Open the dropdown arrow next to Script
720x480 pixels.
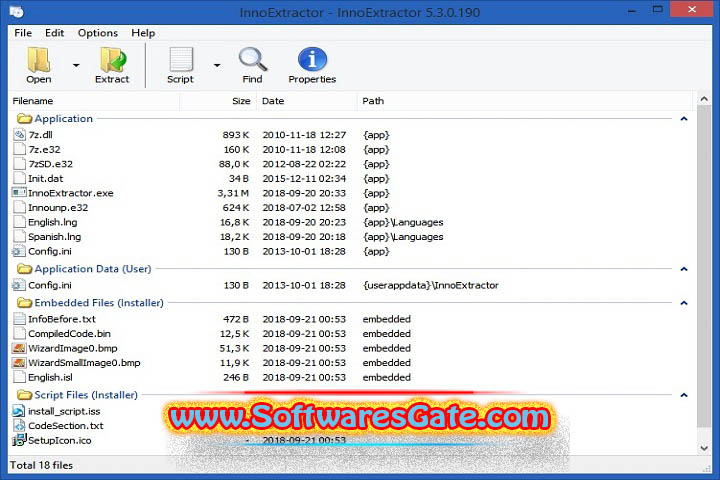click(x=217, y=65)
